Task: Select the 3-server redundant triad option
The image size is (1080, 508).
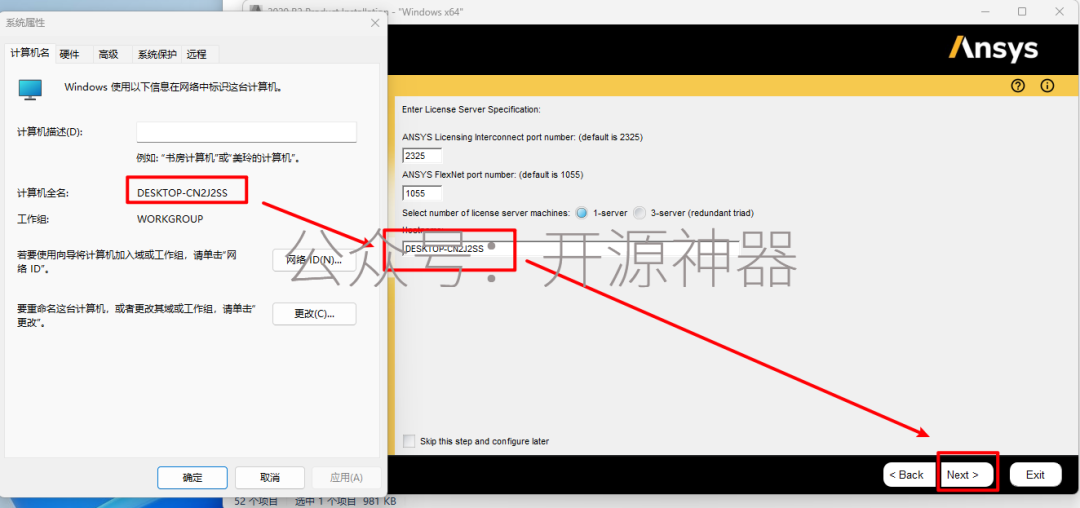Action: pyautogui.click(x=639, y=213)
